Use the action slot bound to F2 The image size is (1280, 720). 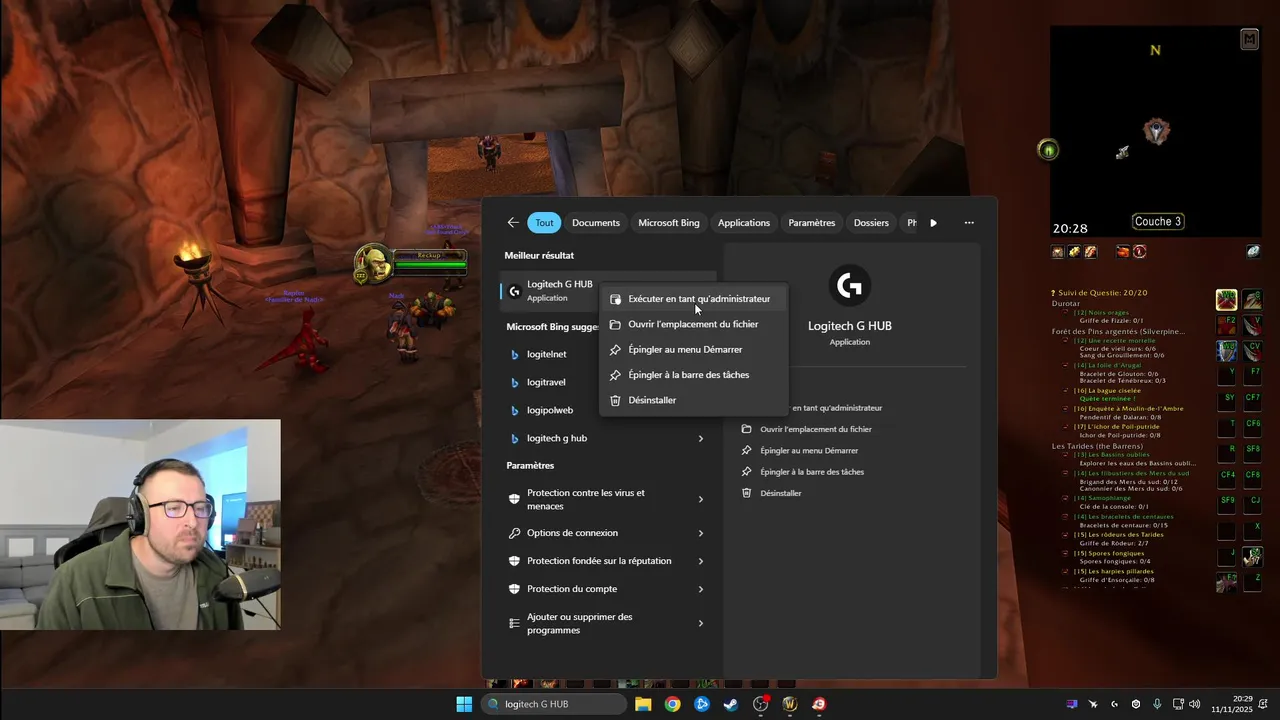point(1226,325)
